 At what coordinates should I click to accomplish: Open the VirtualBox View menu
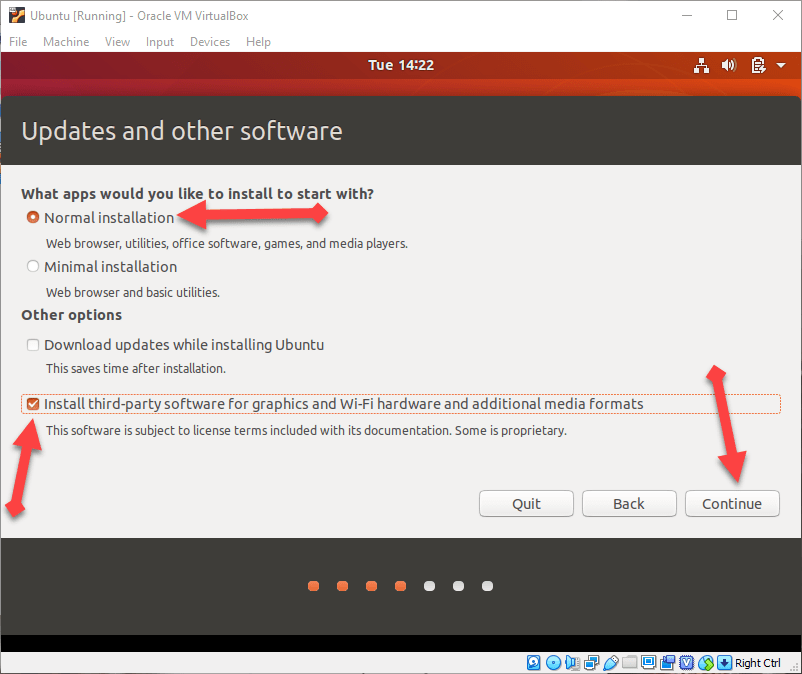(117, 42)
